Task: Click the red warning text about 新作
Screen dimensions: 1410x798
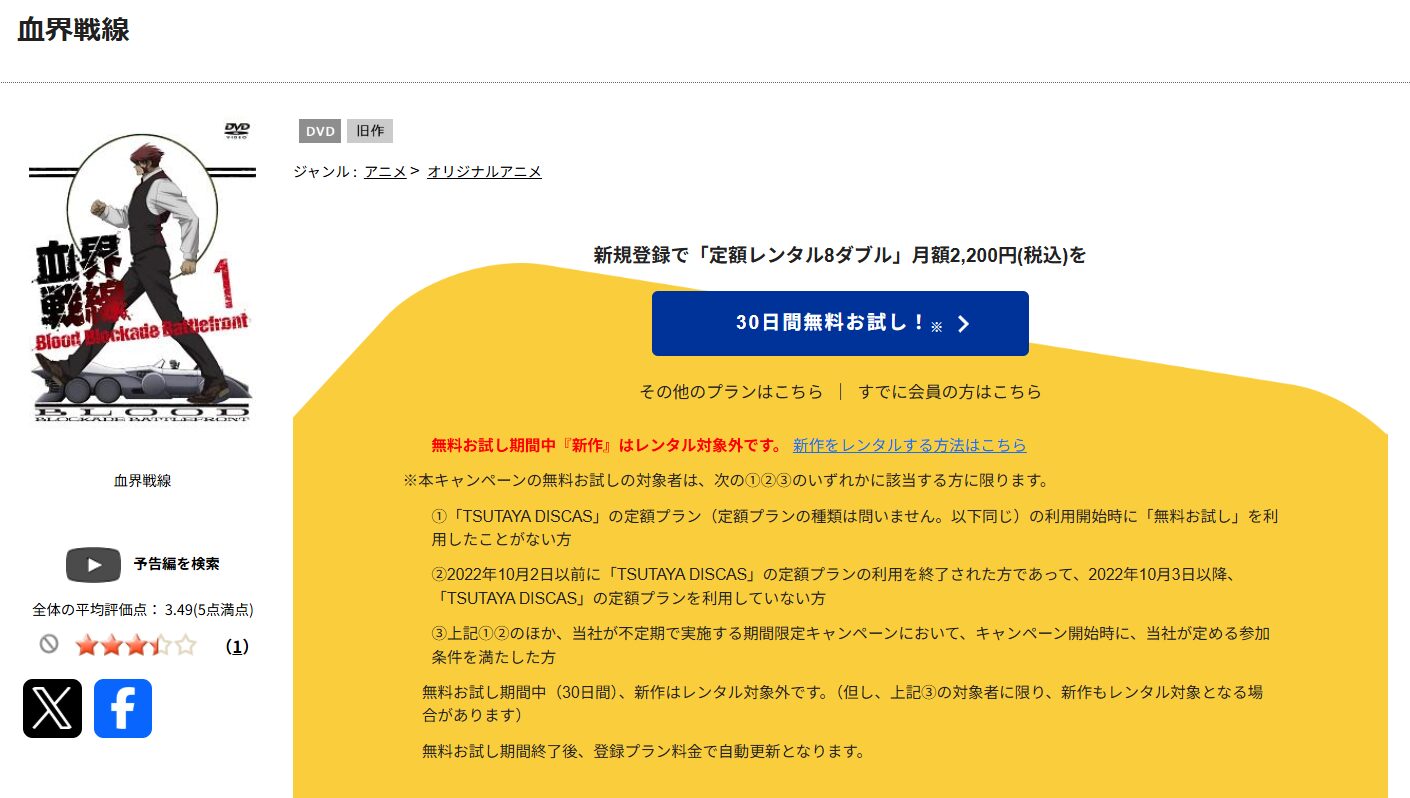Action: tap(607, 445)
